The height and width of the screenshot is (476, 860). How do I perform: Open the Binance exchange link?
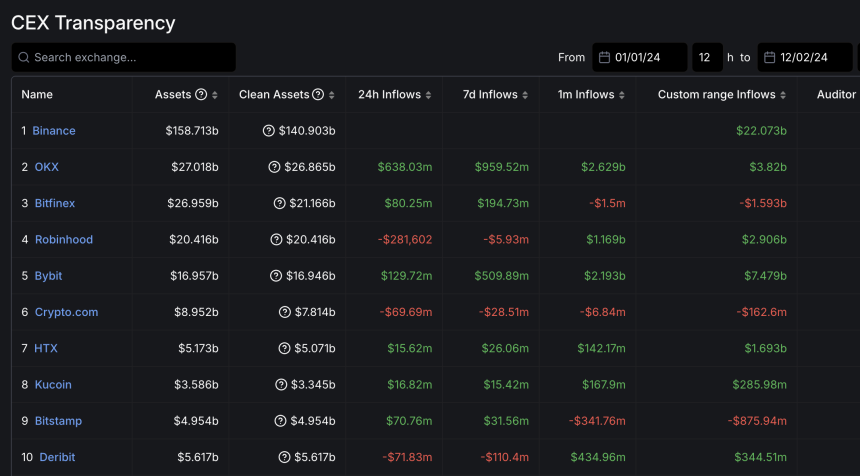pos(54,131)
